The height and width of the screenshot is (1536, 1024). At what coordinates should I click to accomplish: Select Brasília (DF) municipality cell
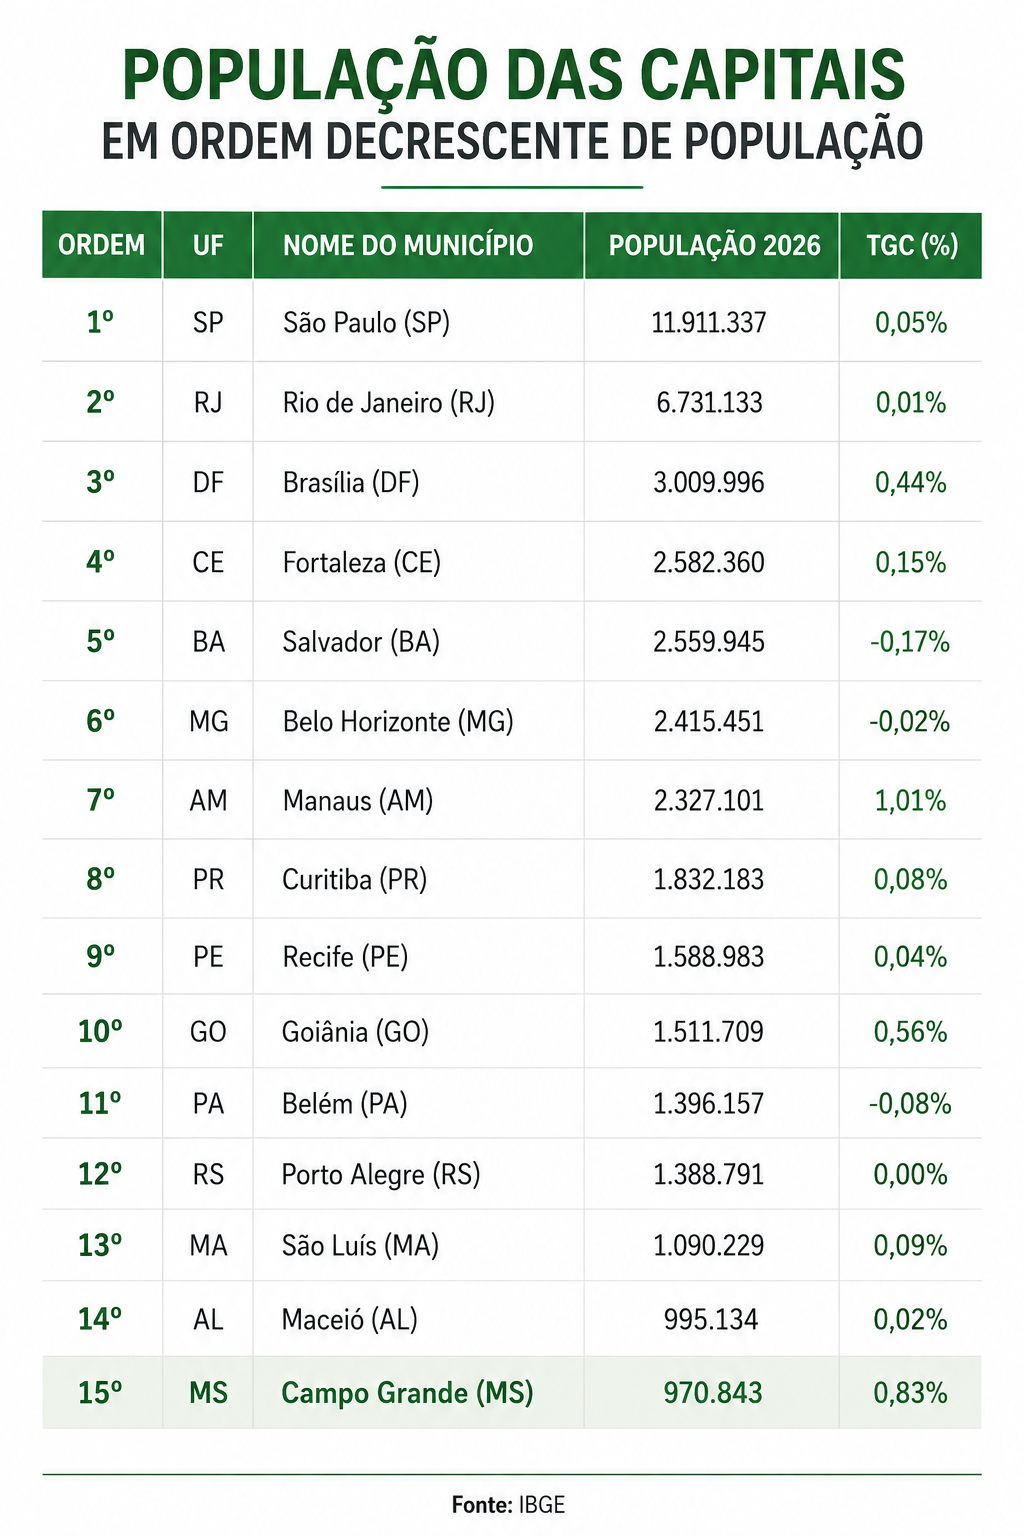coord(351,483)
